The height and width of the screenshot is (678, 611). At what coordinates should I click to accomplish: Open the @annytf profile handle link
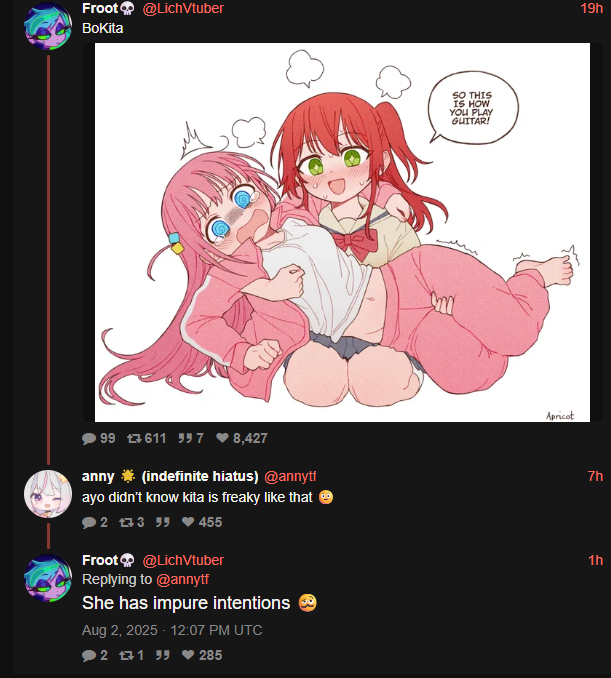[290, 477]
